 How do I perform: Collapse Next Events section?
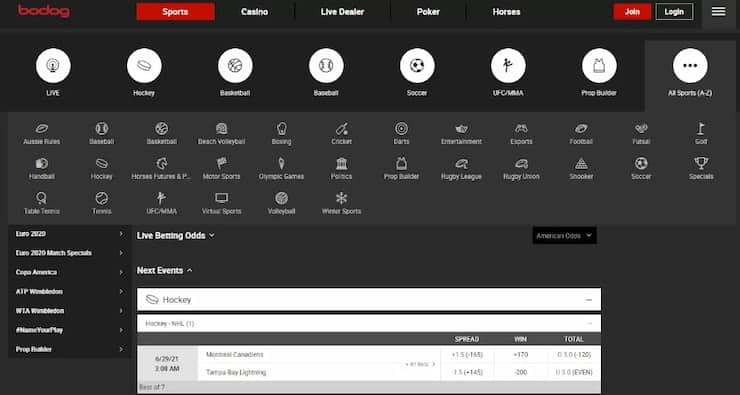click(165, 270)
